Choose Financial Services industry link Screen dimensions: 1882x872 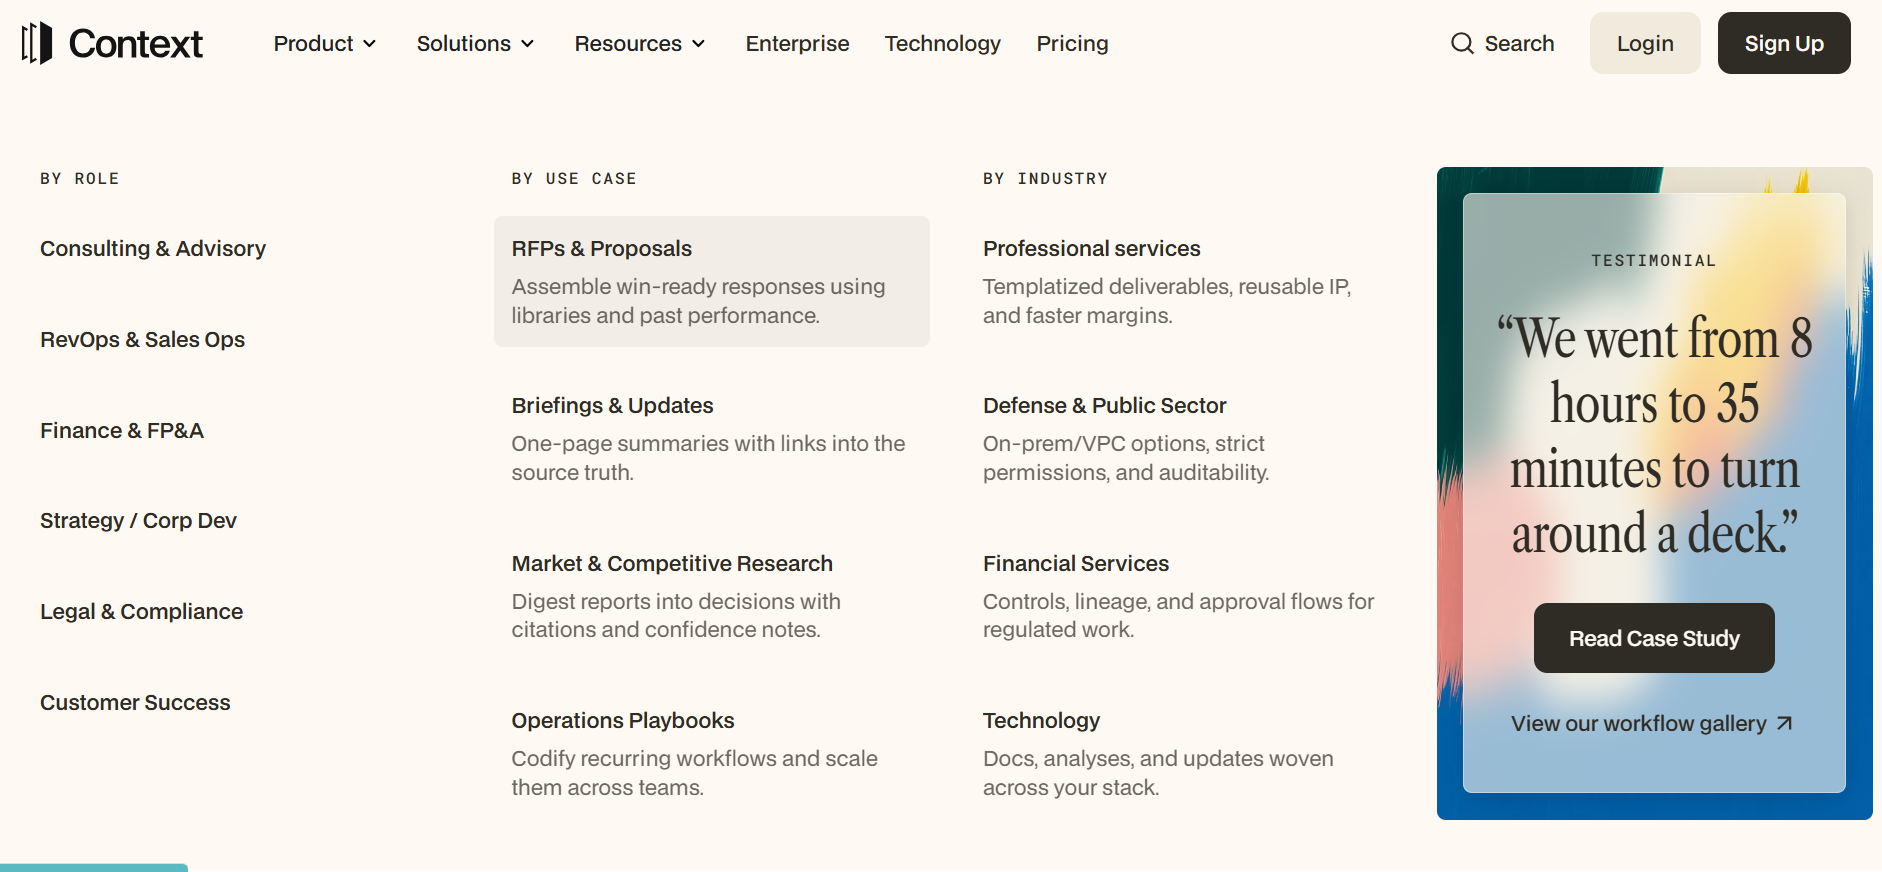(x=1076, y=563)
